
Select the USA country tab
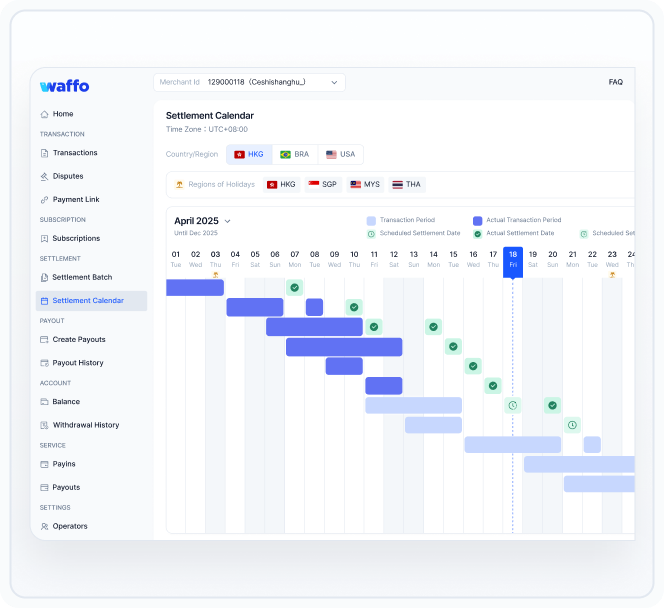[x=340, y=155]
